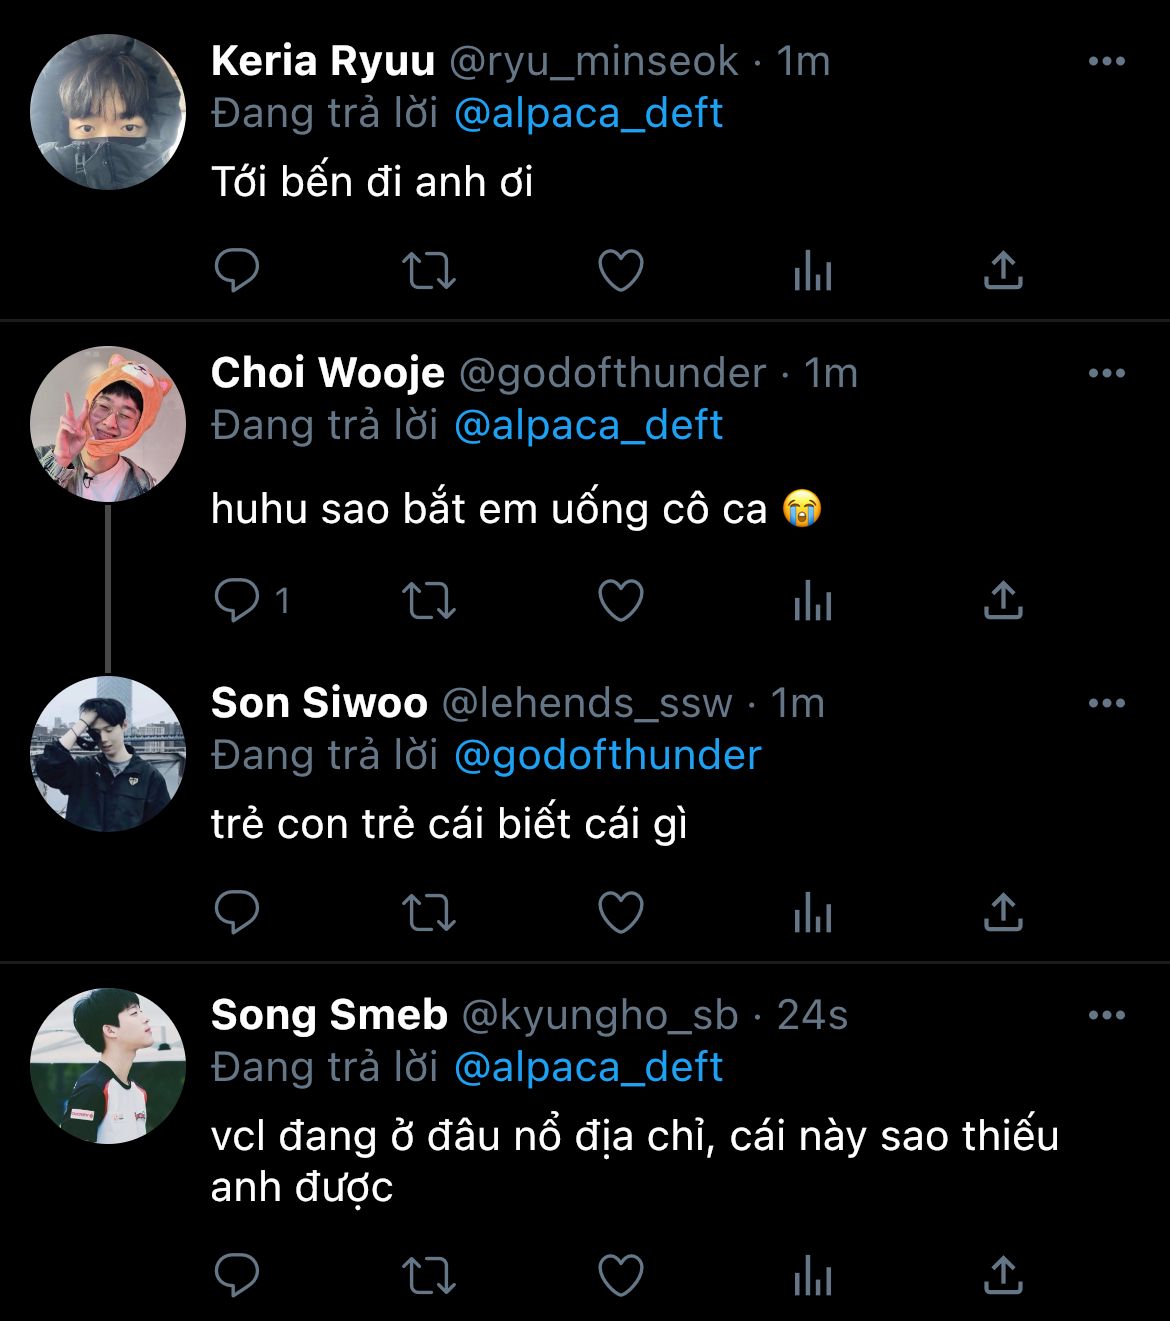Share Choi Wooje's tweet
Viewport: 1170px width, 1321px height.
1003,600
